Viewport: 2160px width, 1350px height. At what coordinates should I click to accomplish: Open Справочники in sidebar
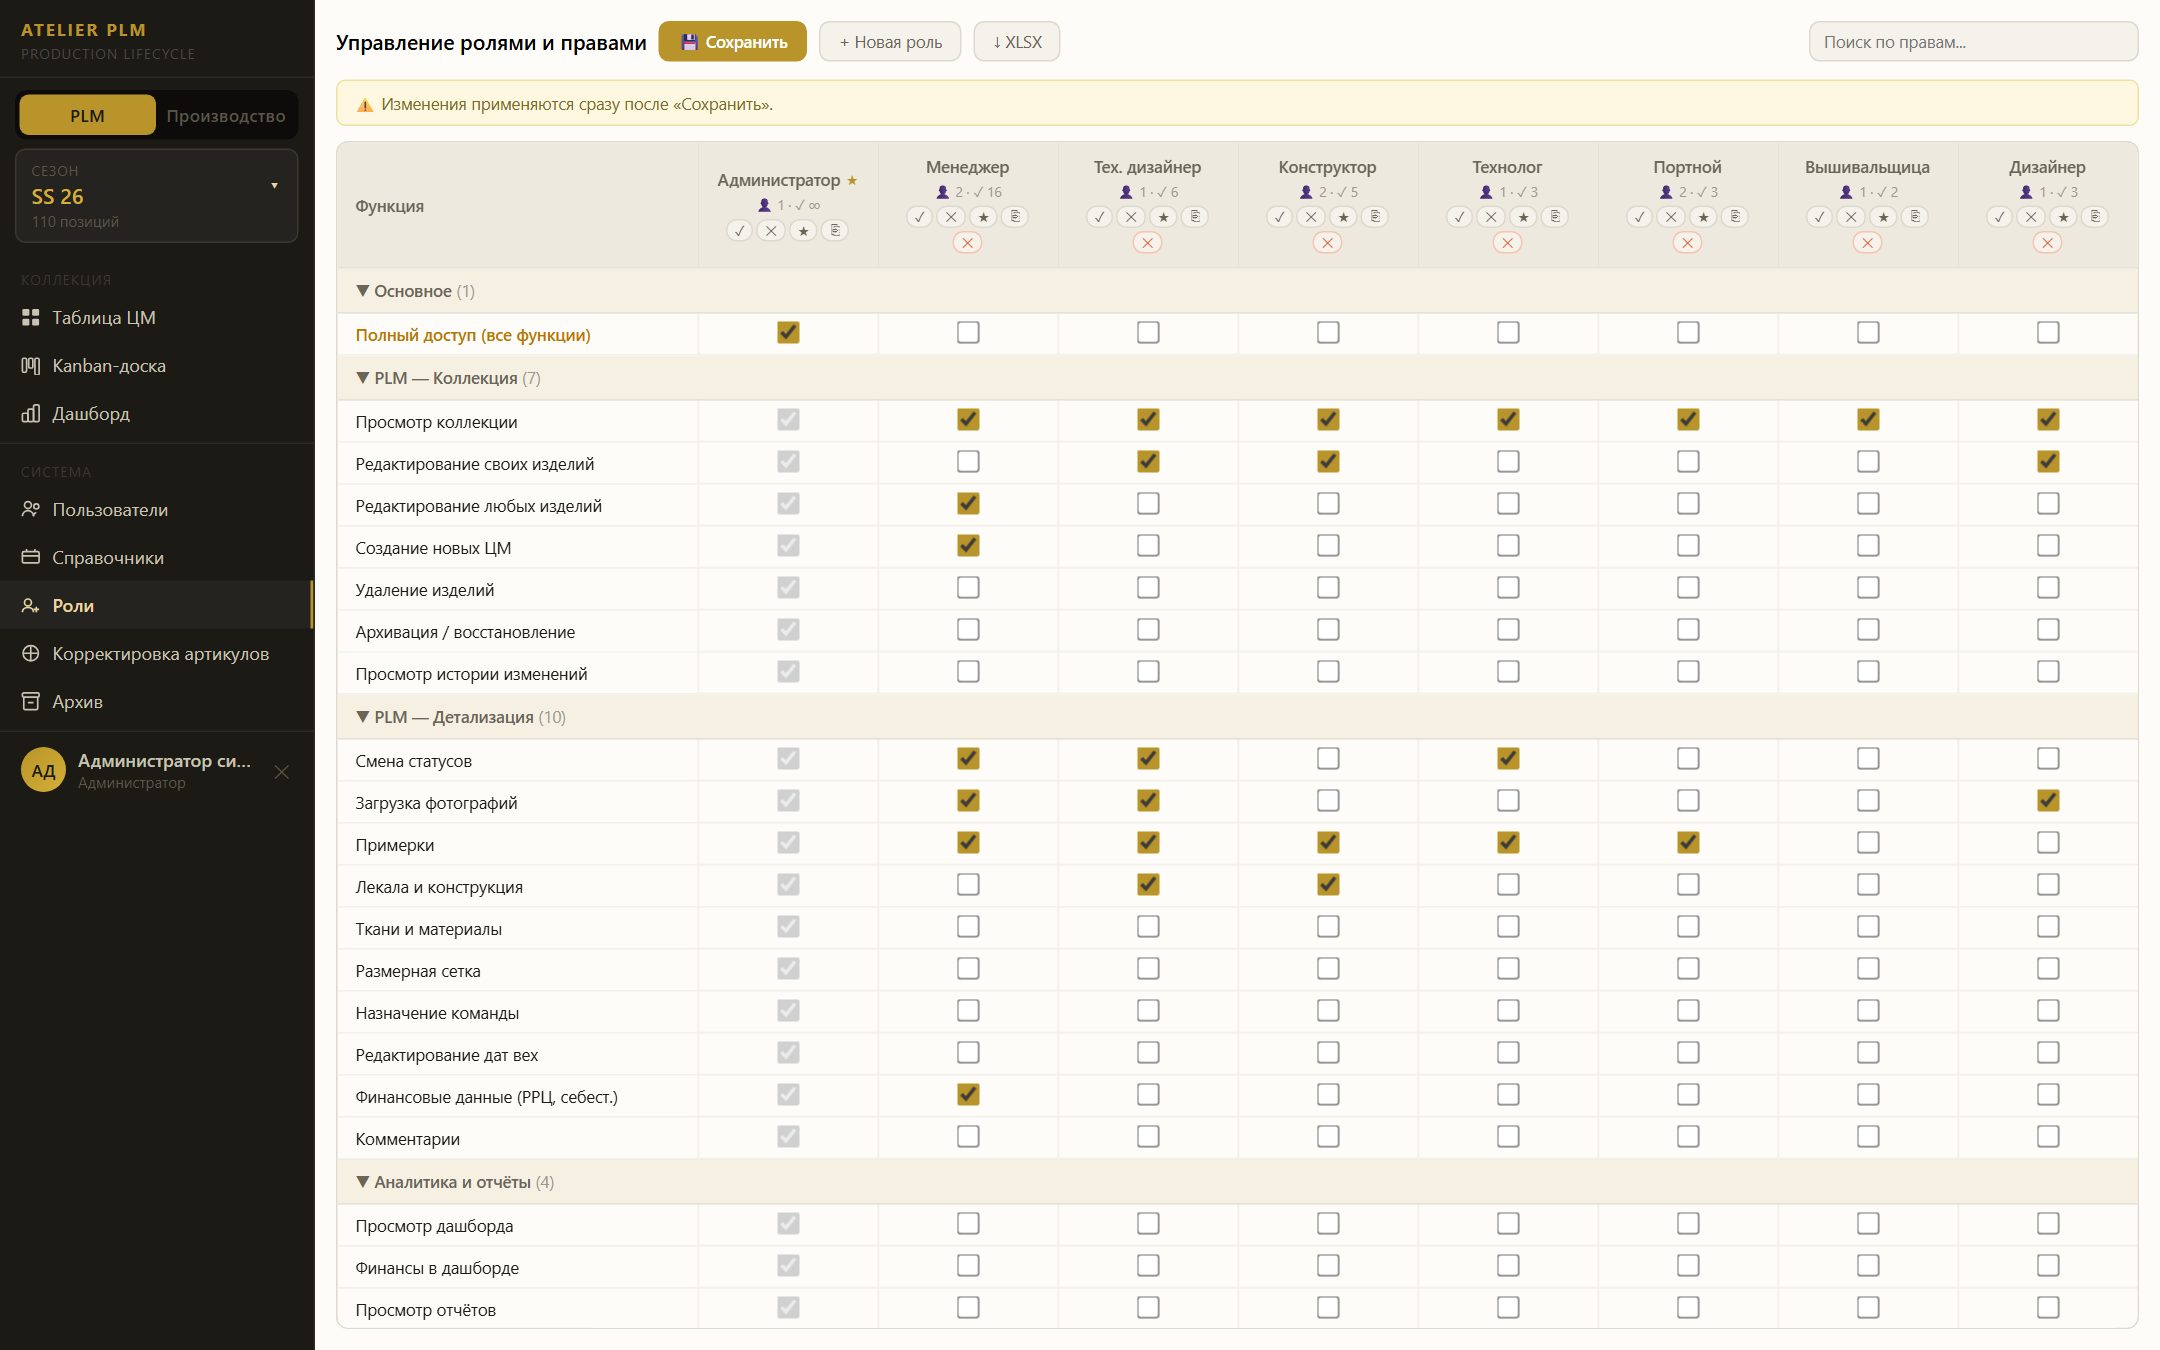(157, 557)
